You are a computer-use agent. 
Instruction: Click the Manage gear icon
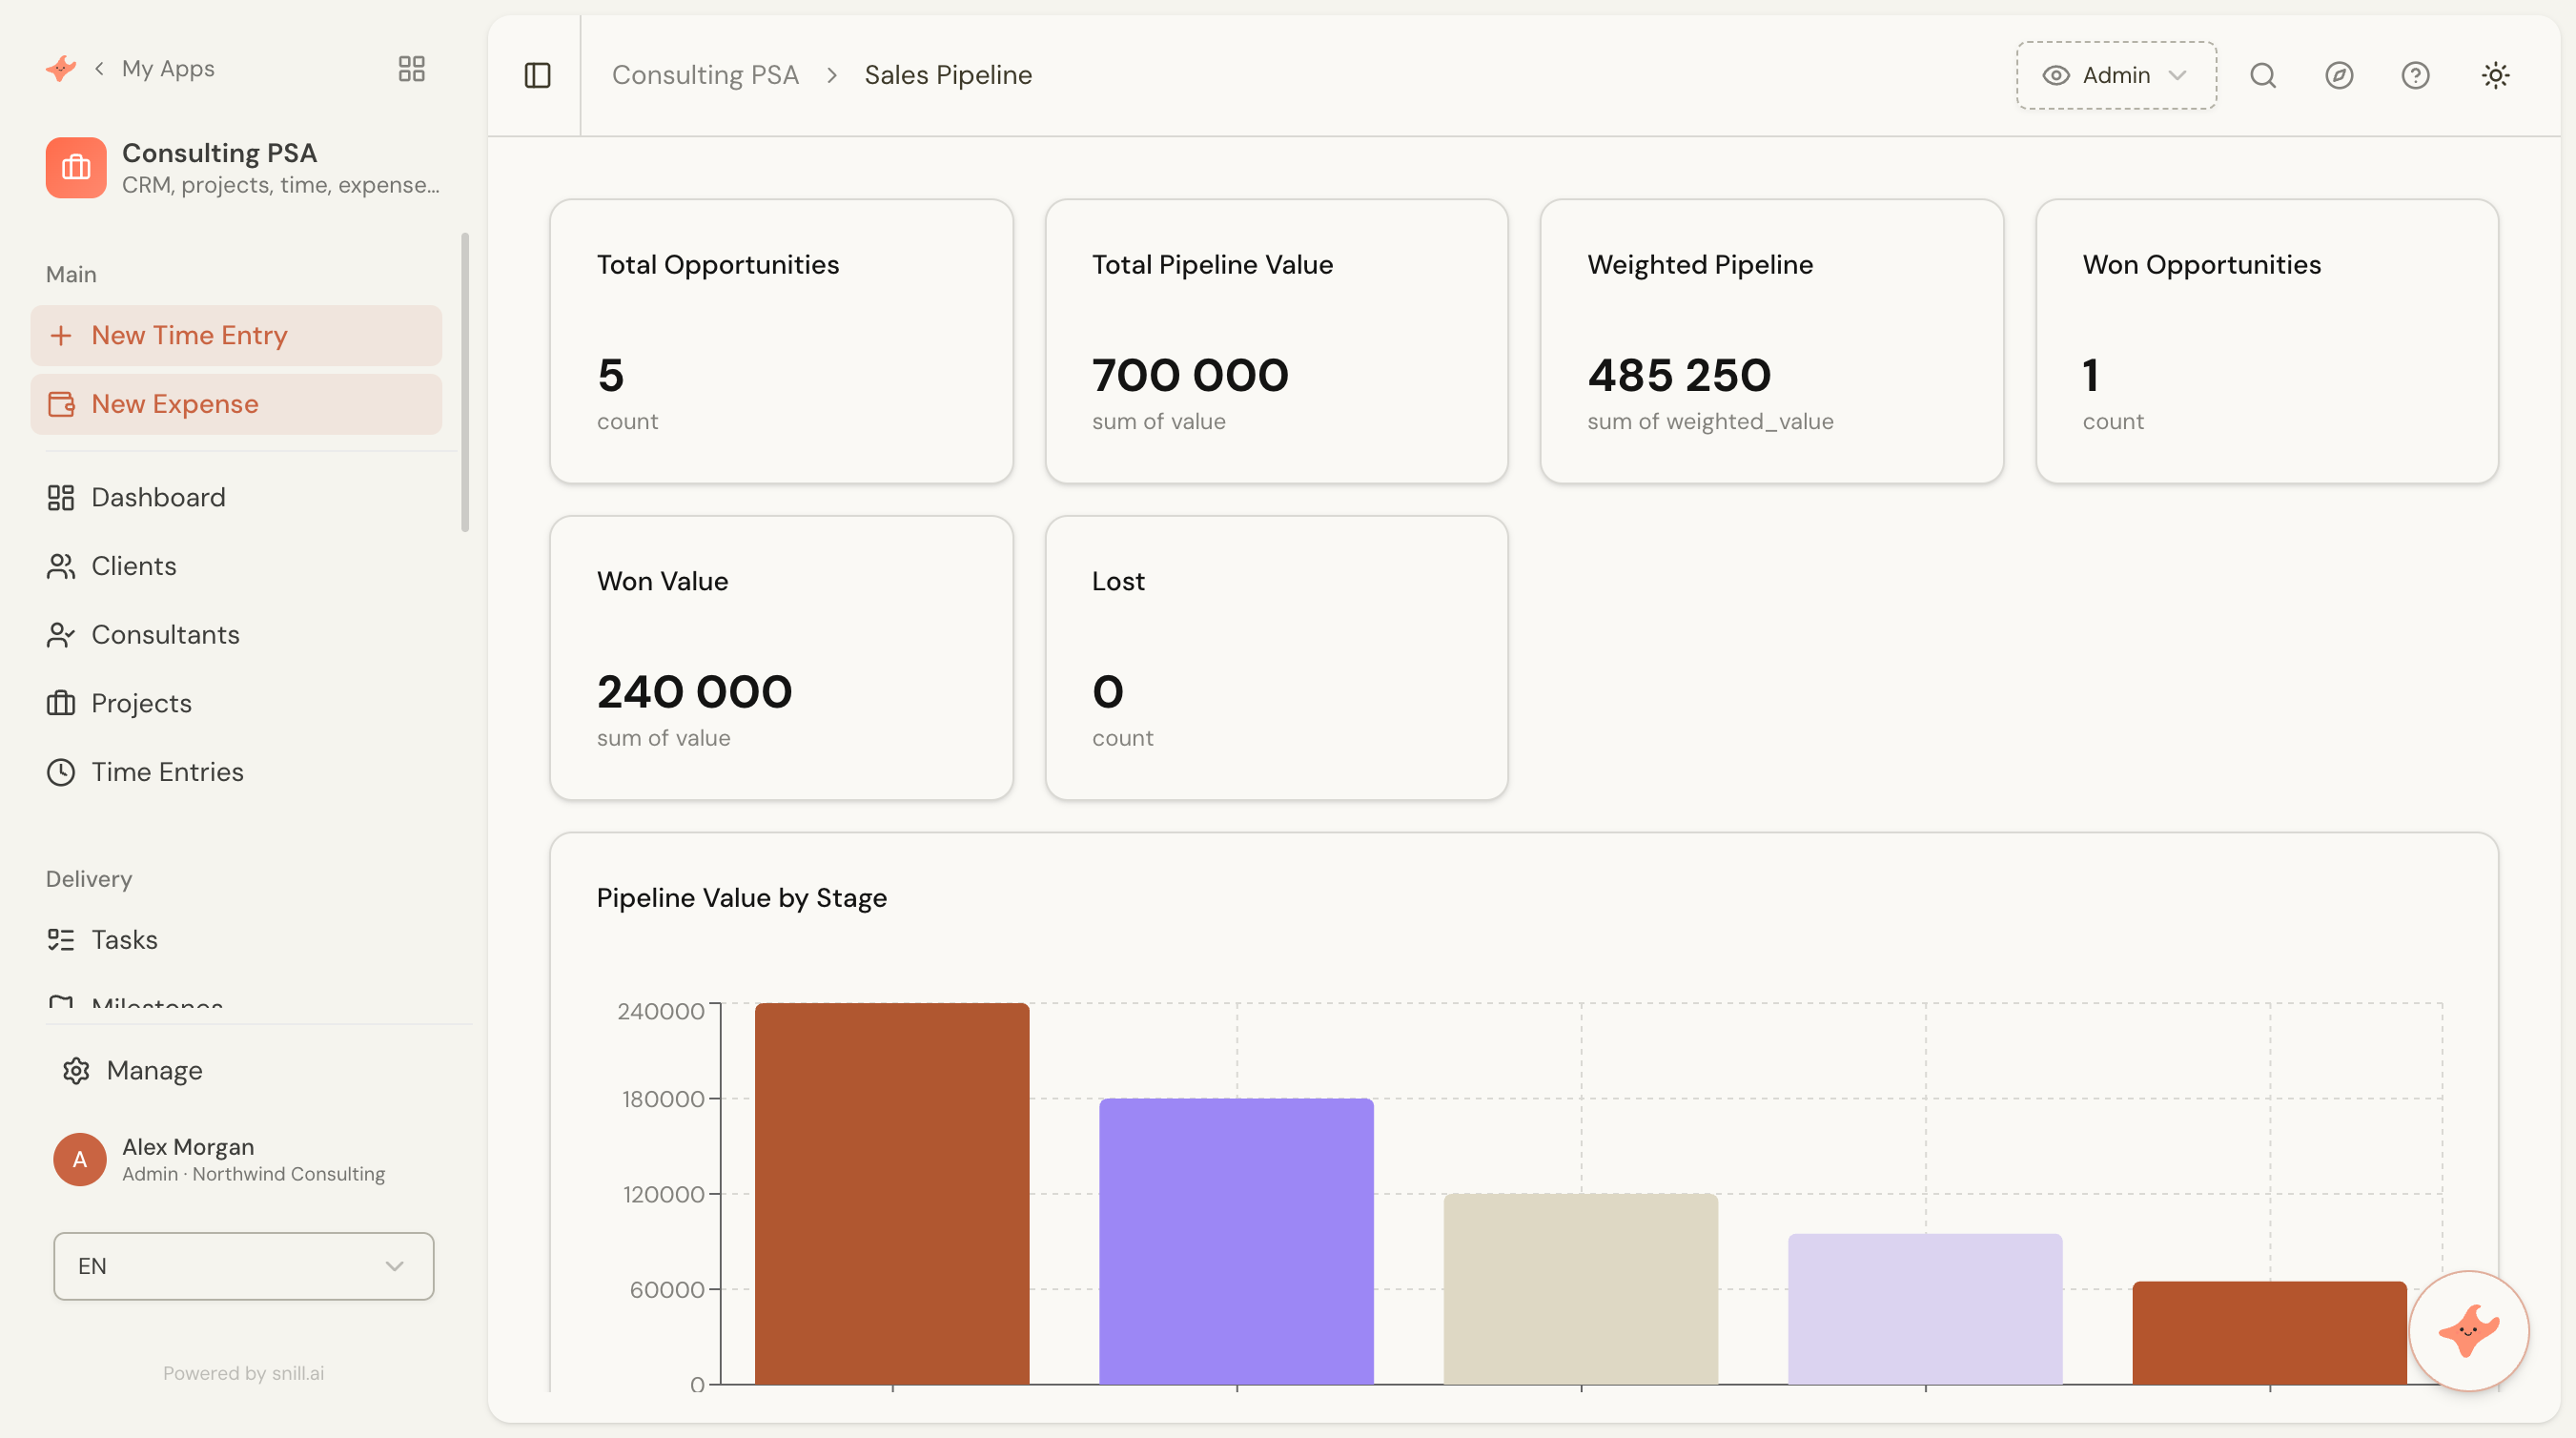(x=76, y=1071)
